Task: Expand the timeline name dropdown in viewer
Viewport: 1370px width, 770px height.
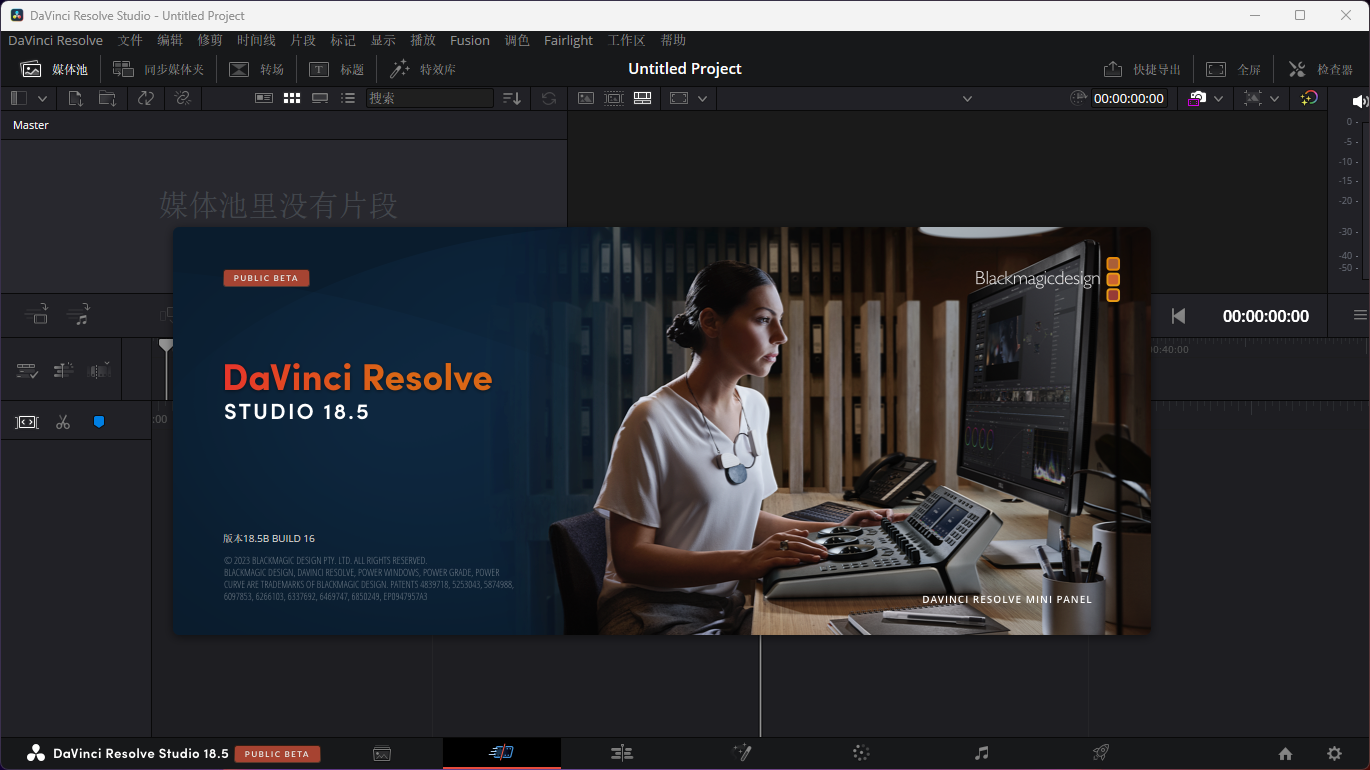Action: (967, 98)
